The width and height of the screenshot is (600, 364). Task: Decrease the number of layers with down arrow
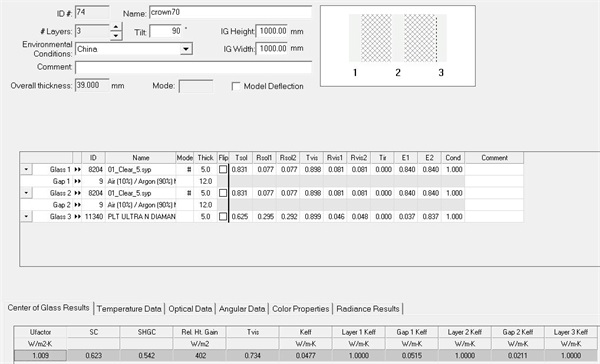pos(116,36)
